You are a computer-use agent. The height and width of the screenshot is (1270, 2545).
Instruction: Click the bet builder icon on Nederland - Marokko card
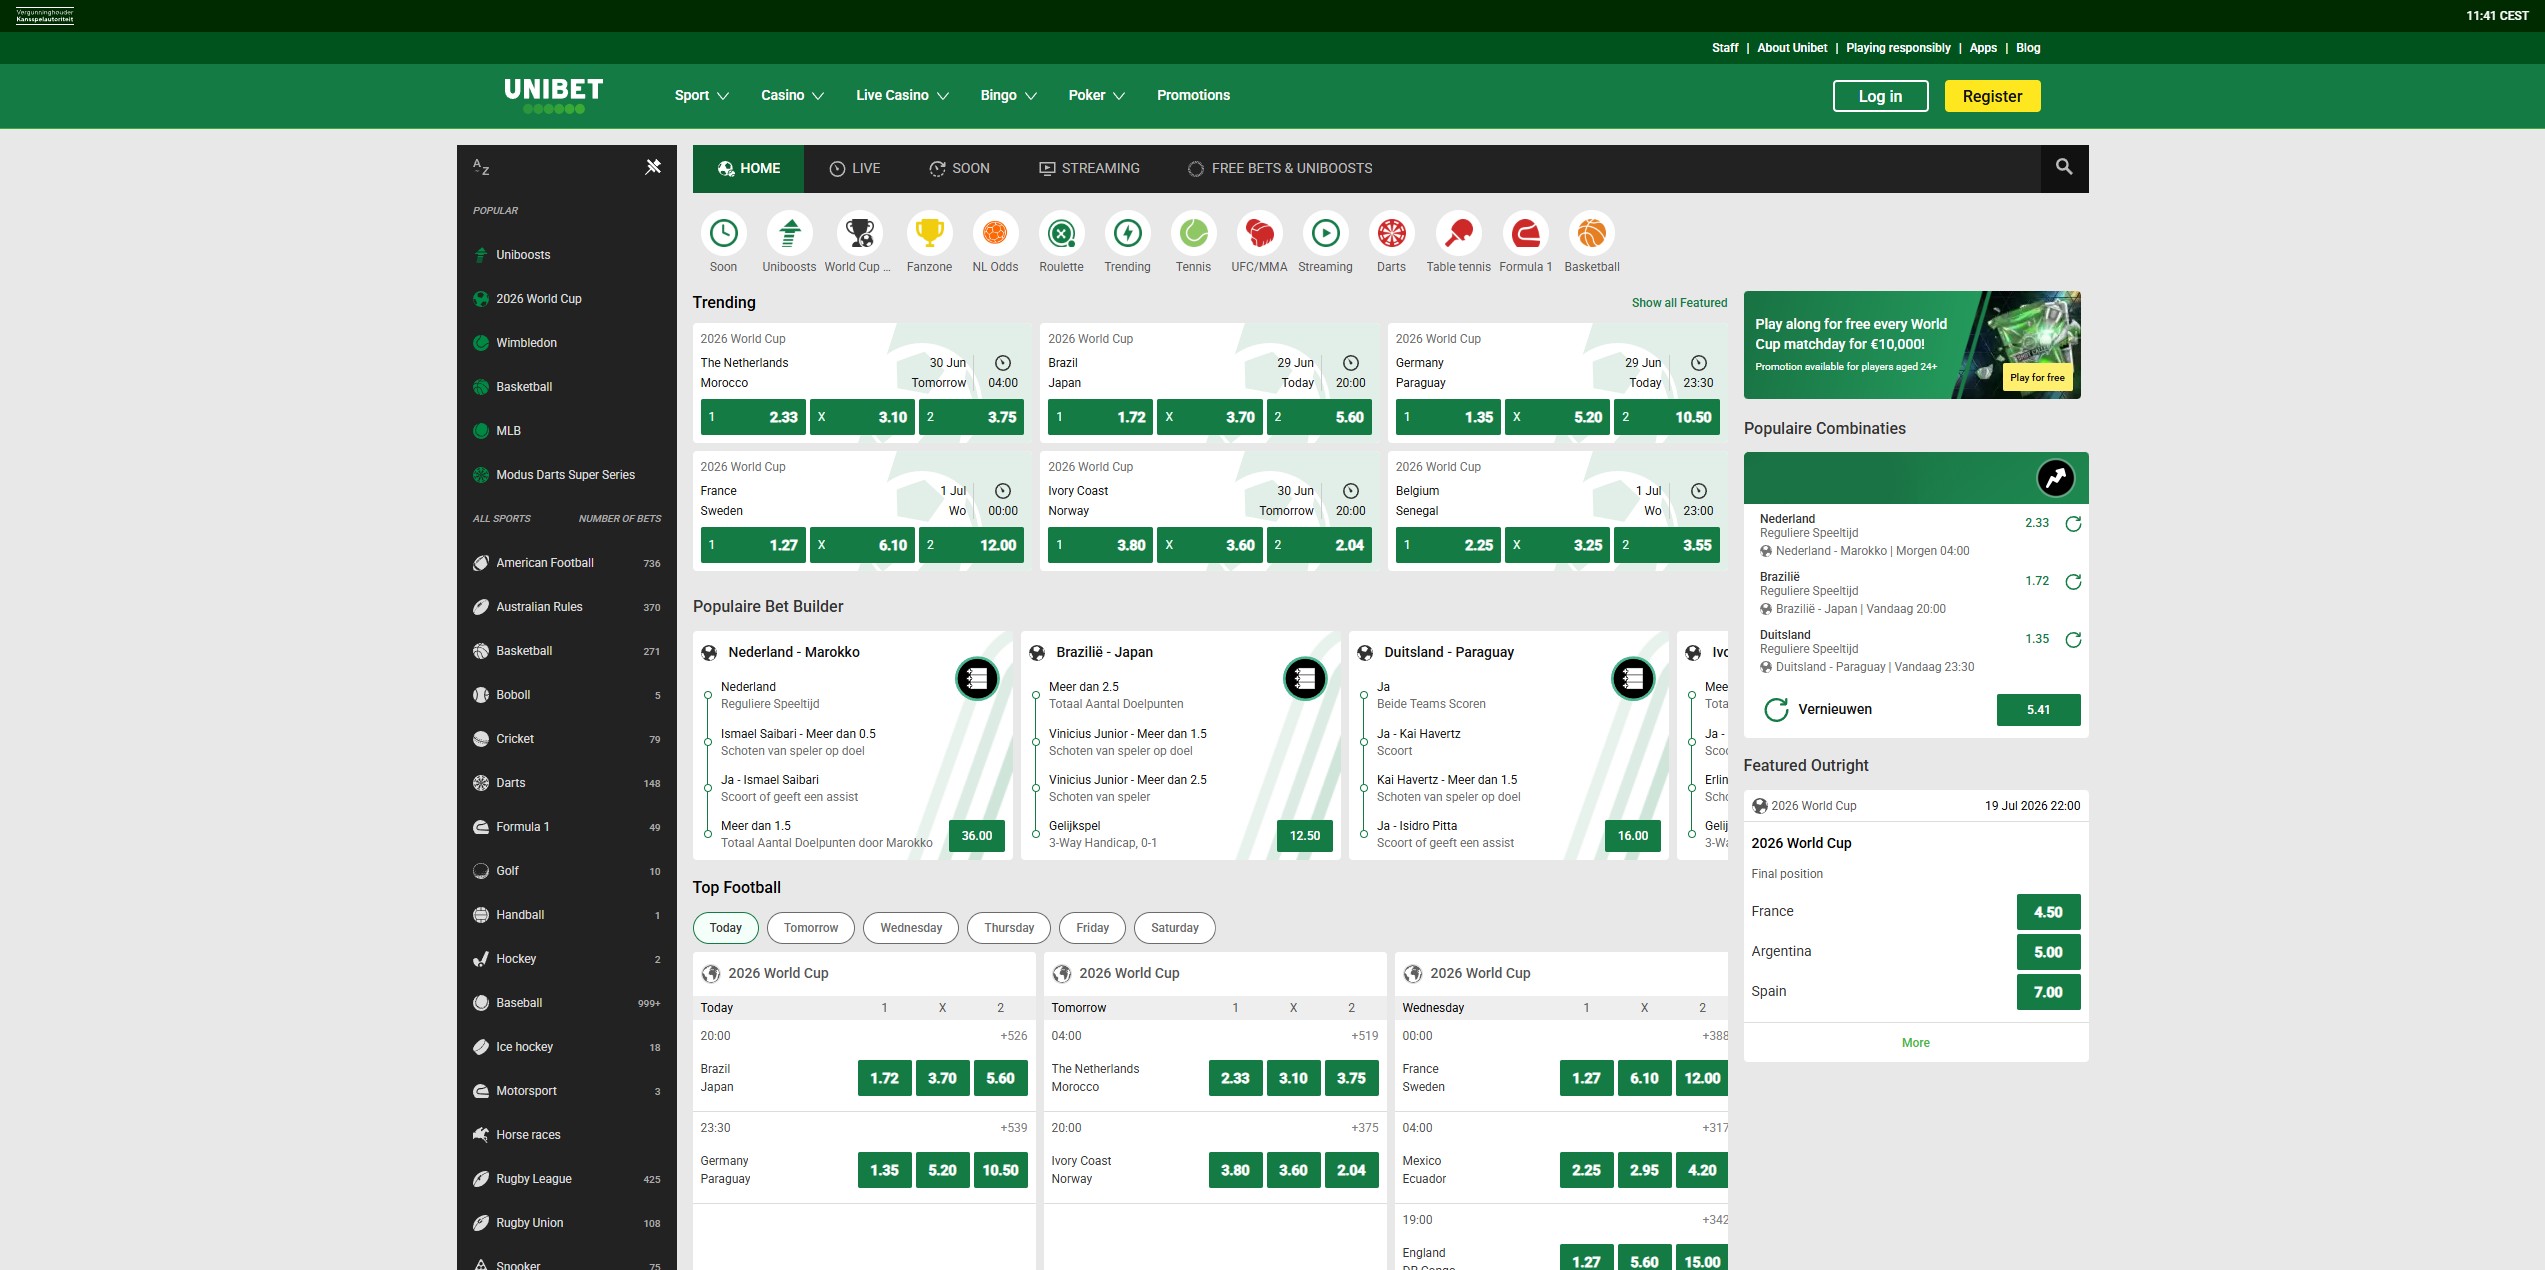coord(977,679)
